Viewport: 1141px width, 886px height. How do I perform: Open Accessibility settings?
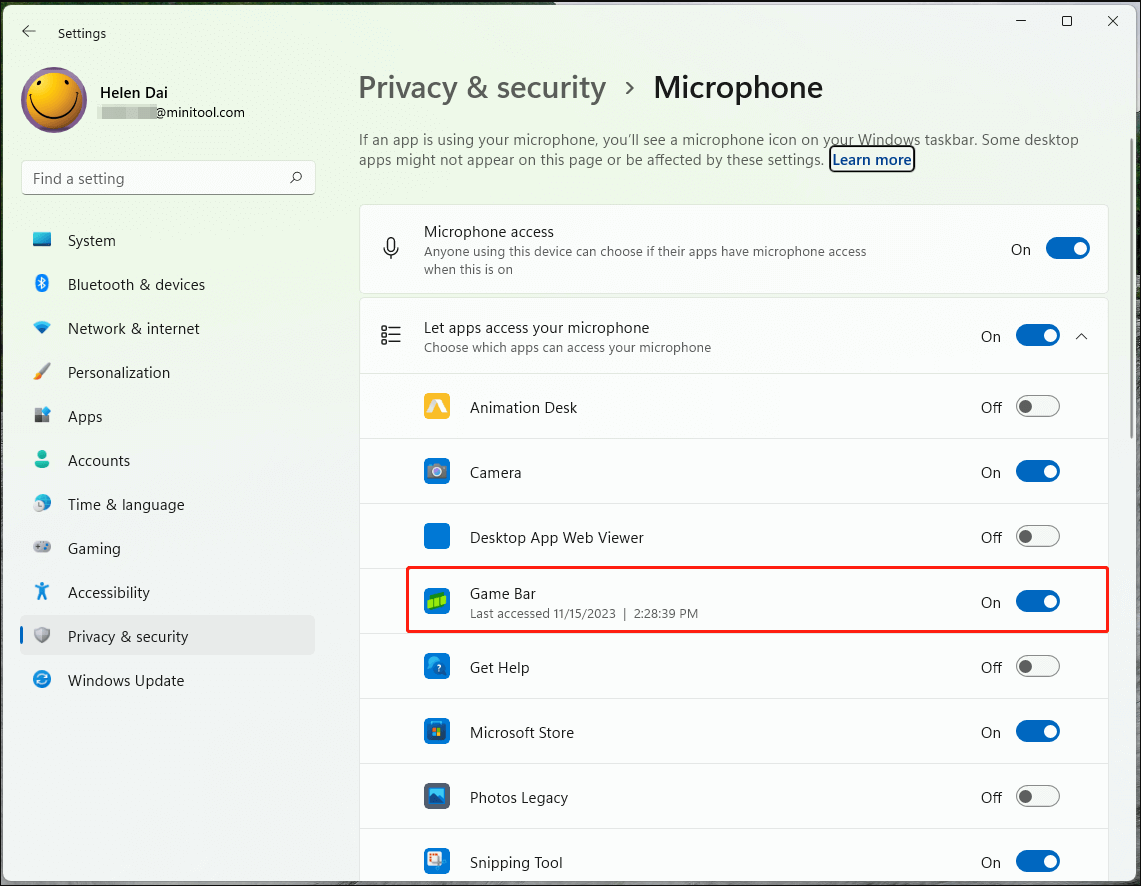[42, 592]
